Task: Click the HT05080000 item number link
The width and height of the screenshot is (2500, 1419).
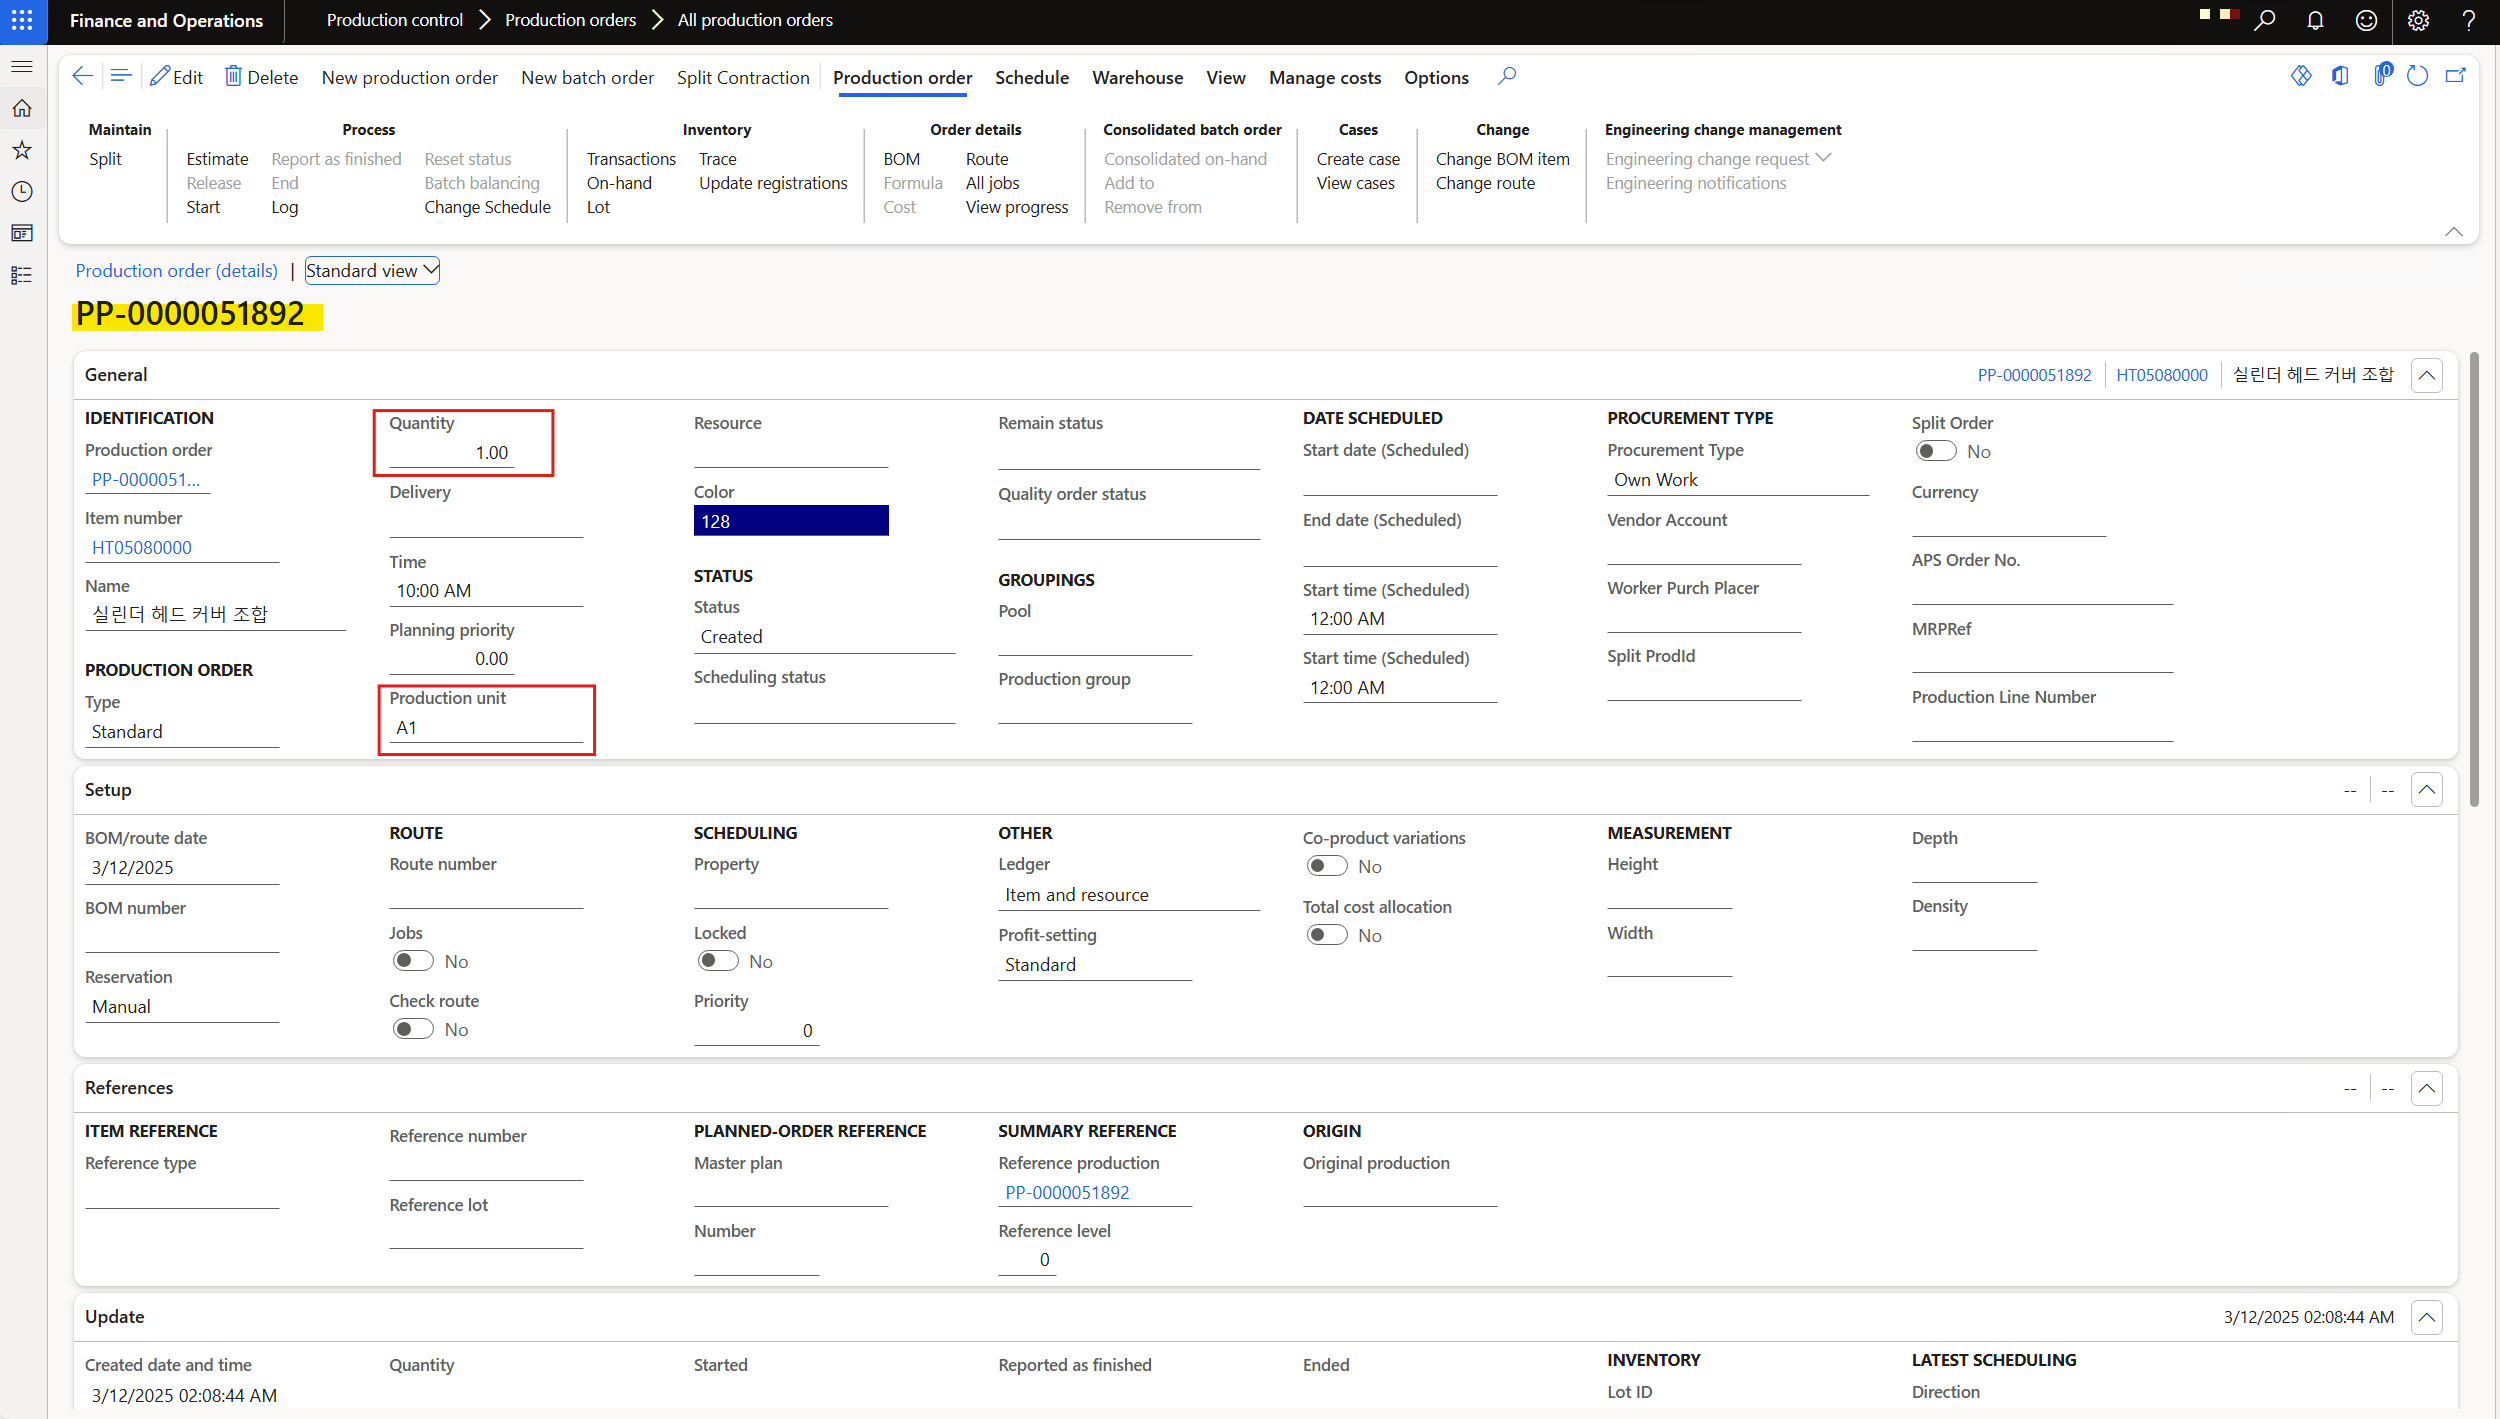Action: coord(142,547)
